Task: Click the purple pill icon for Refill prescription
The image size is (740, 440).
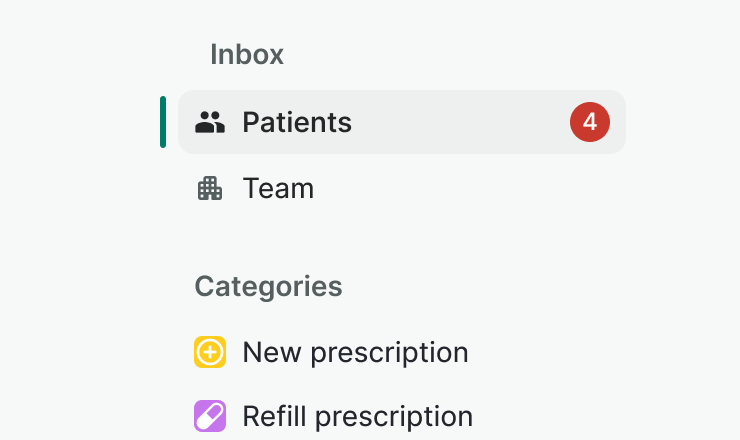Action: (210, 416)
